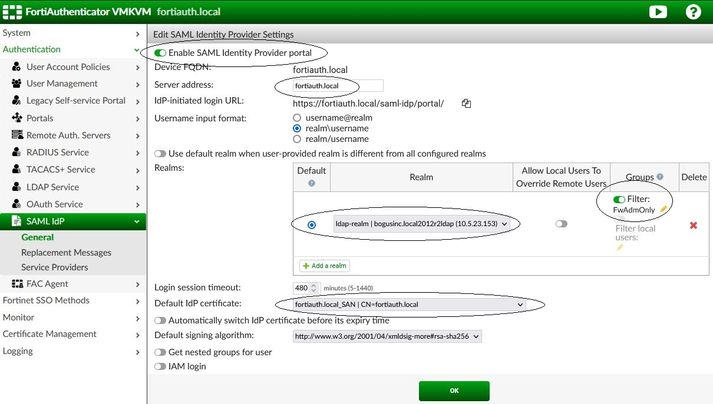Click the LDAP Service icon
The height and width of the screenshot is (404, 713).
point(16,187)
